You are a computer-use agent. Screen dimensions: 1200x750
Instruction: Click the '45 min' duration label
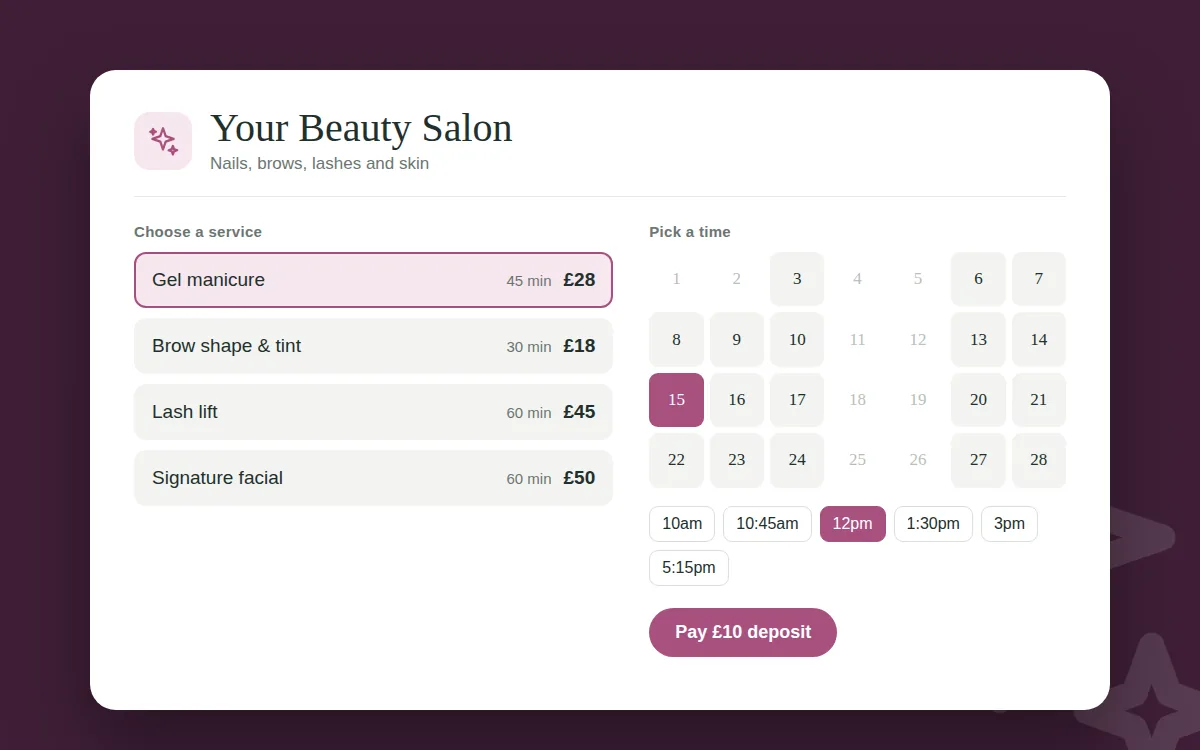pyautogui.click(x=529, y=281)
